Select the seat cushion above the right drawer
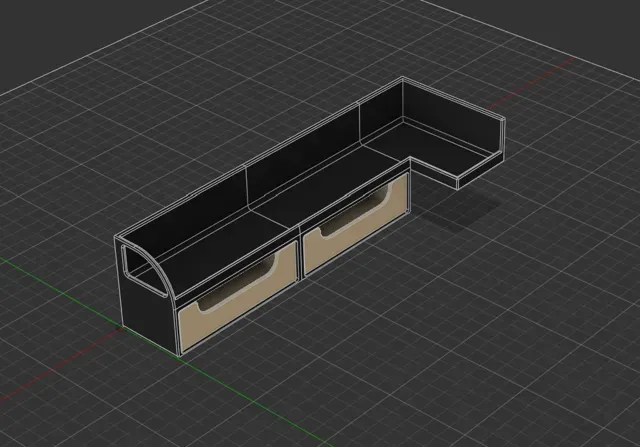This screenshot has height=447, width=640. point(331,188)
